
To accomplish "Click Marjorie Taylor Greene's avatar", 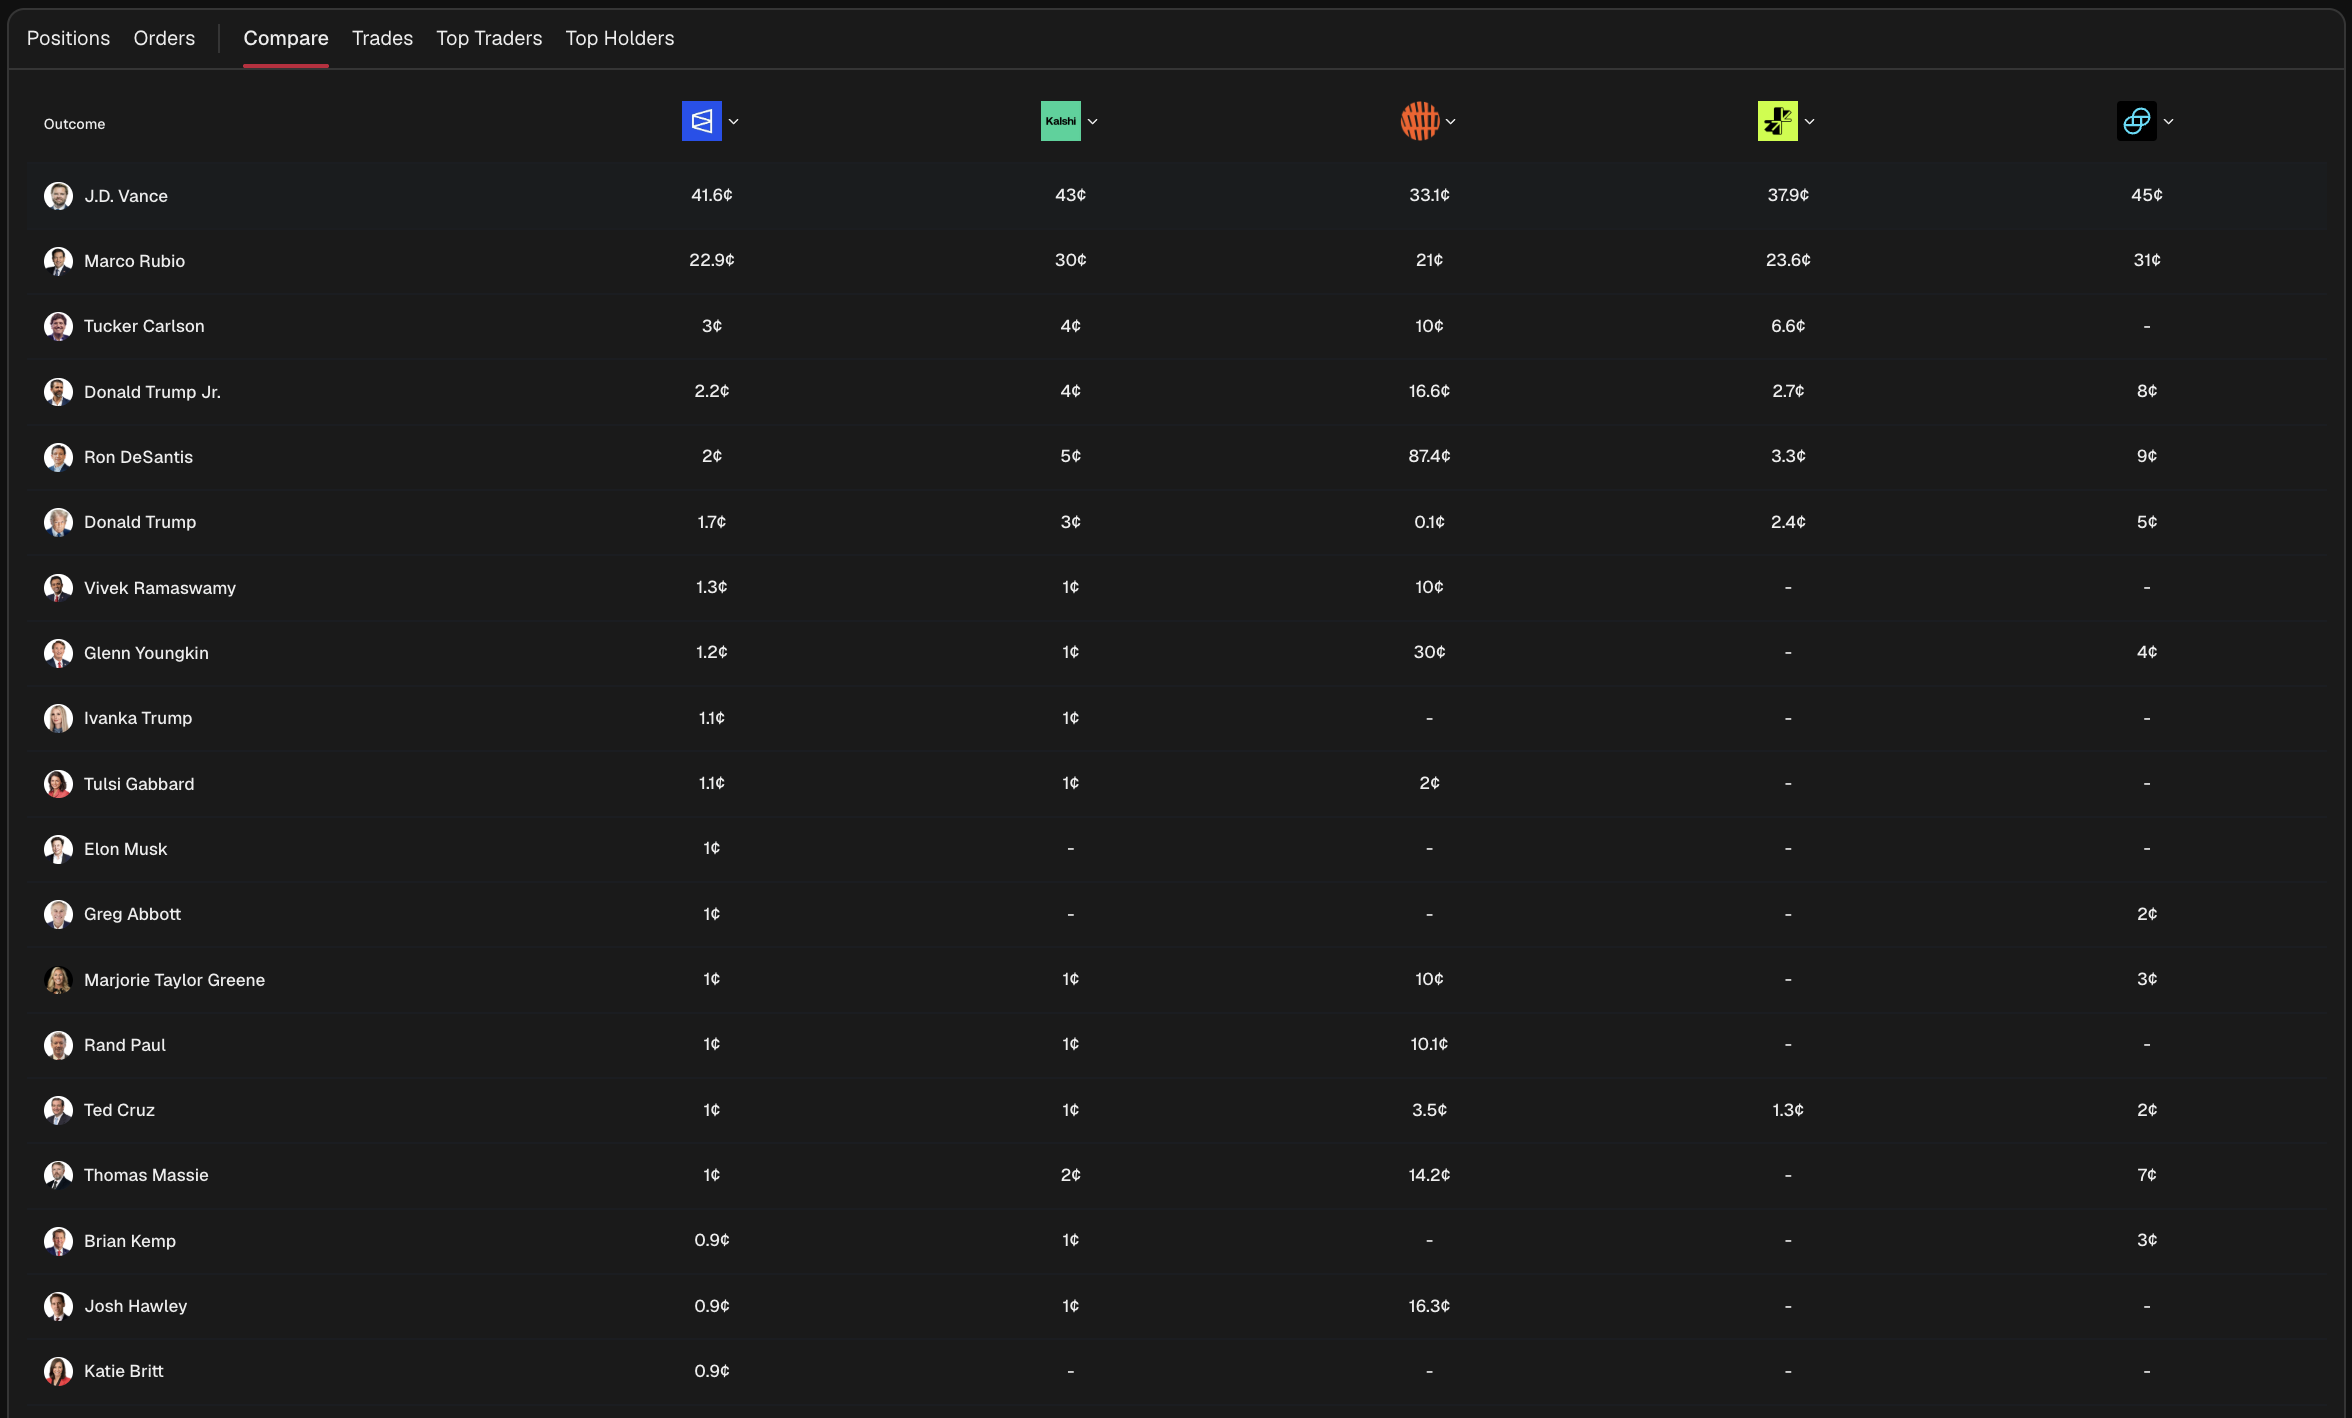I will [58, 980].
